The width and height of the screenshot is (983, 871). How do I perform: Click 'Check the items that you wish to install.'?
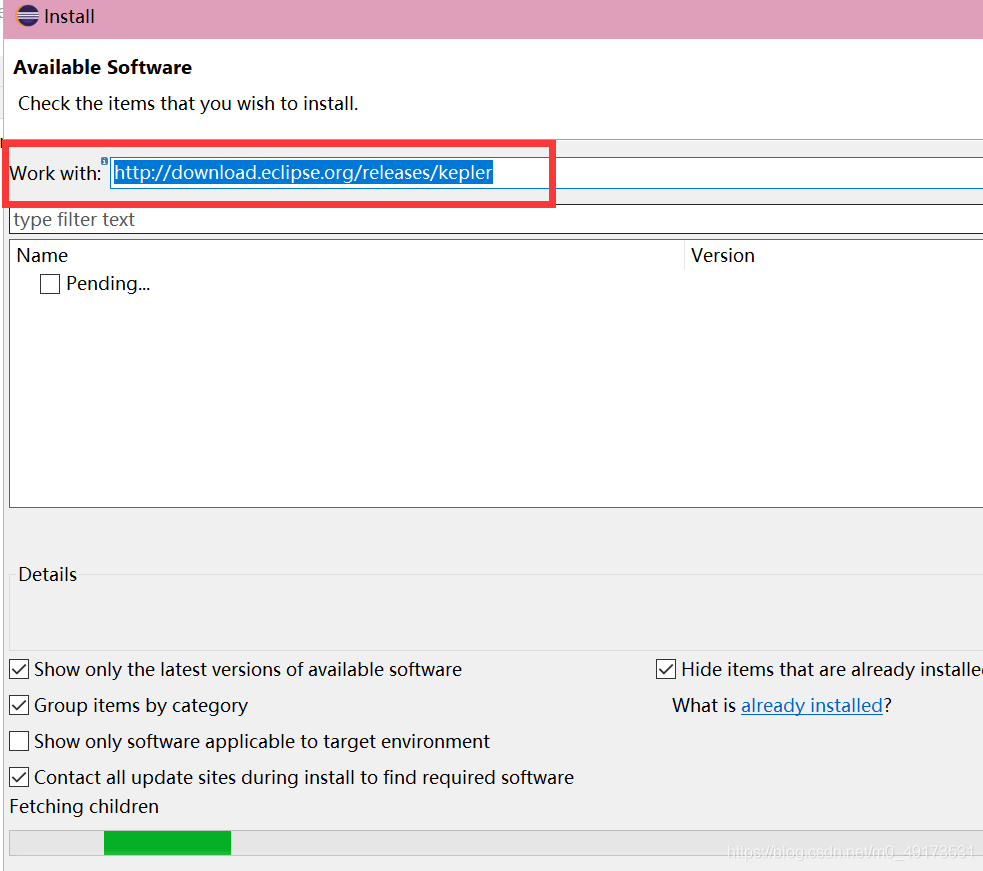[x=188, y=103]
